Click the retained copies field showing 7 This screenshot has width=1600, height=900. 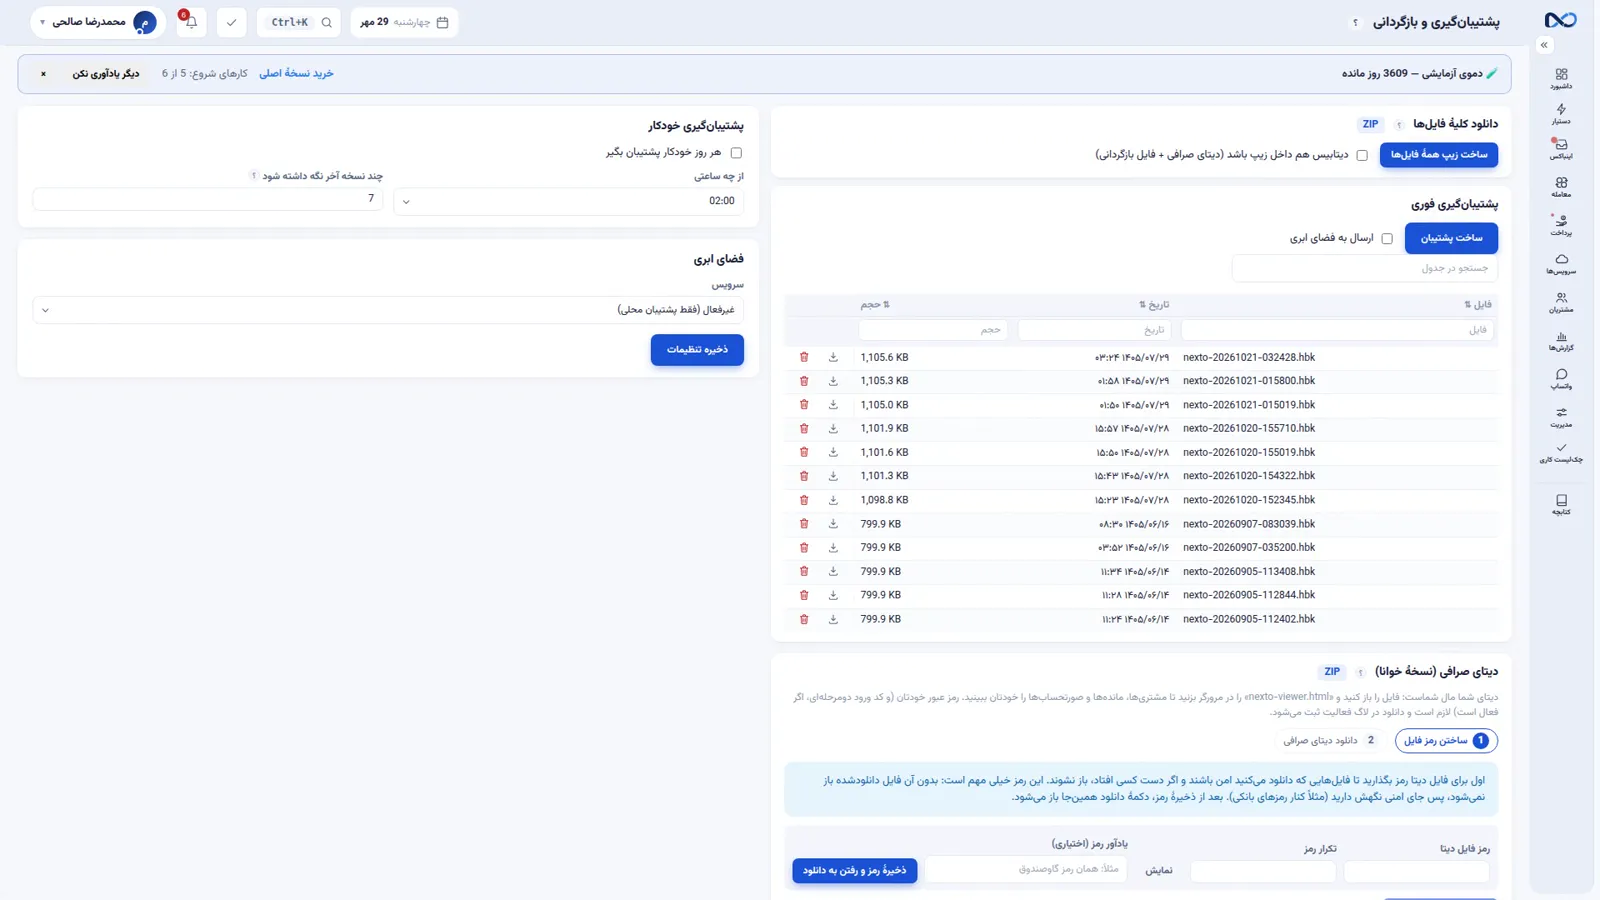tap(208, 199)
